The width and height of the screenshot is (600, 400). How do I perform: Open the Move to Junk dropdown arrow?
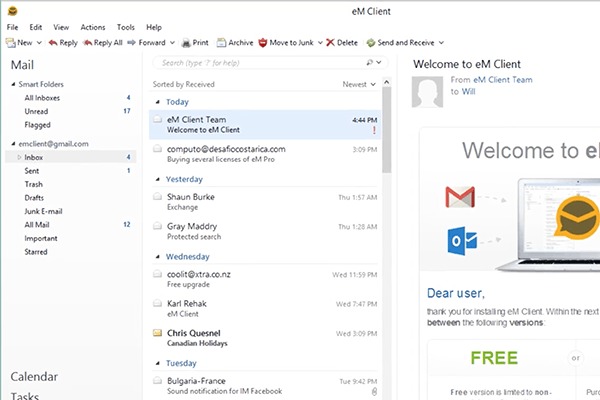tap(320, 43)
